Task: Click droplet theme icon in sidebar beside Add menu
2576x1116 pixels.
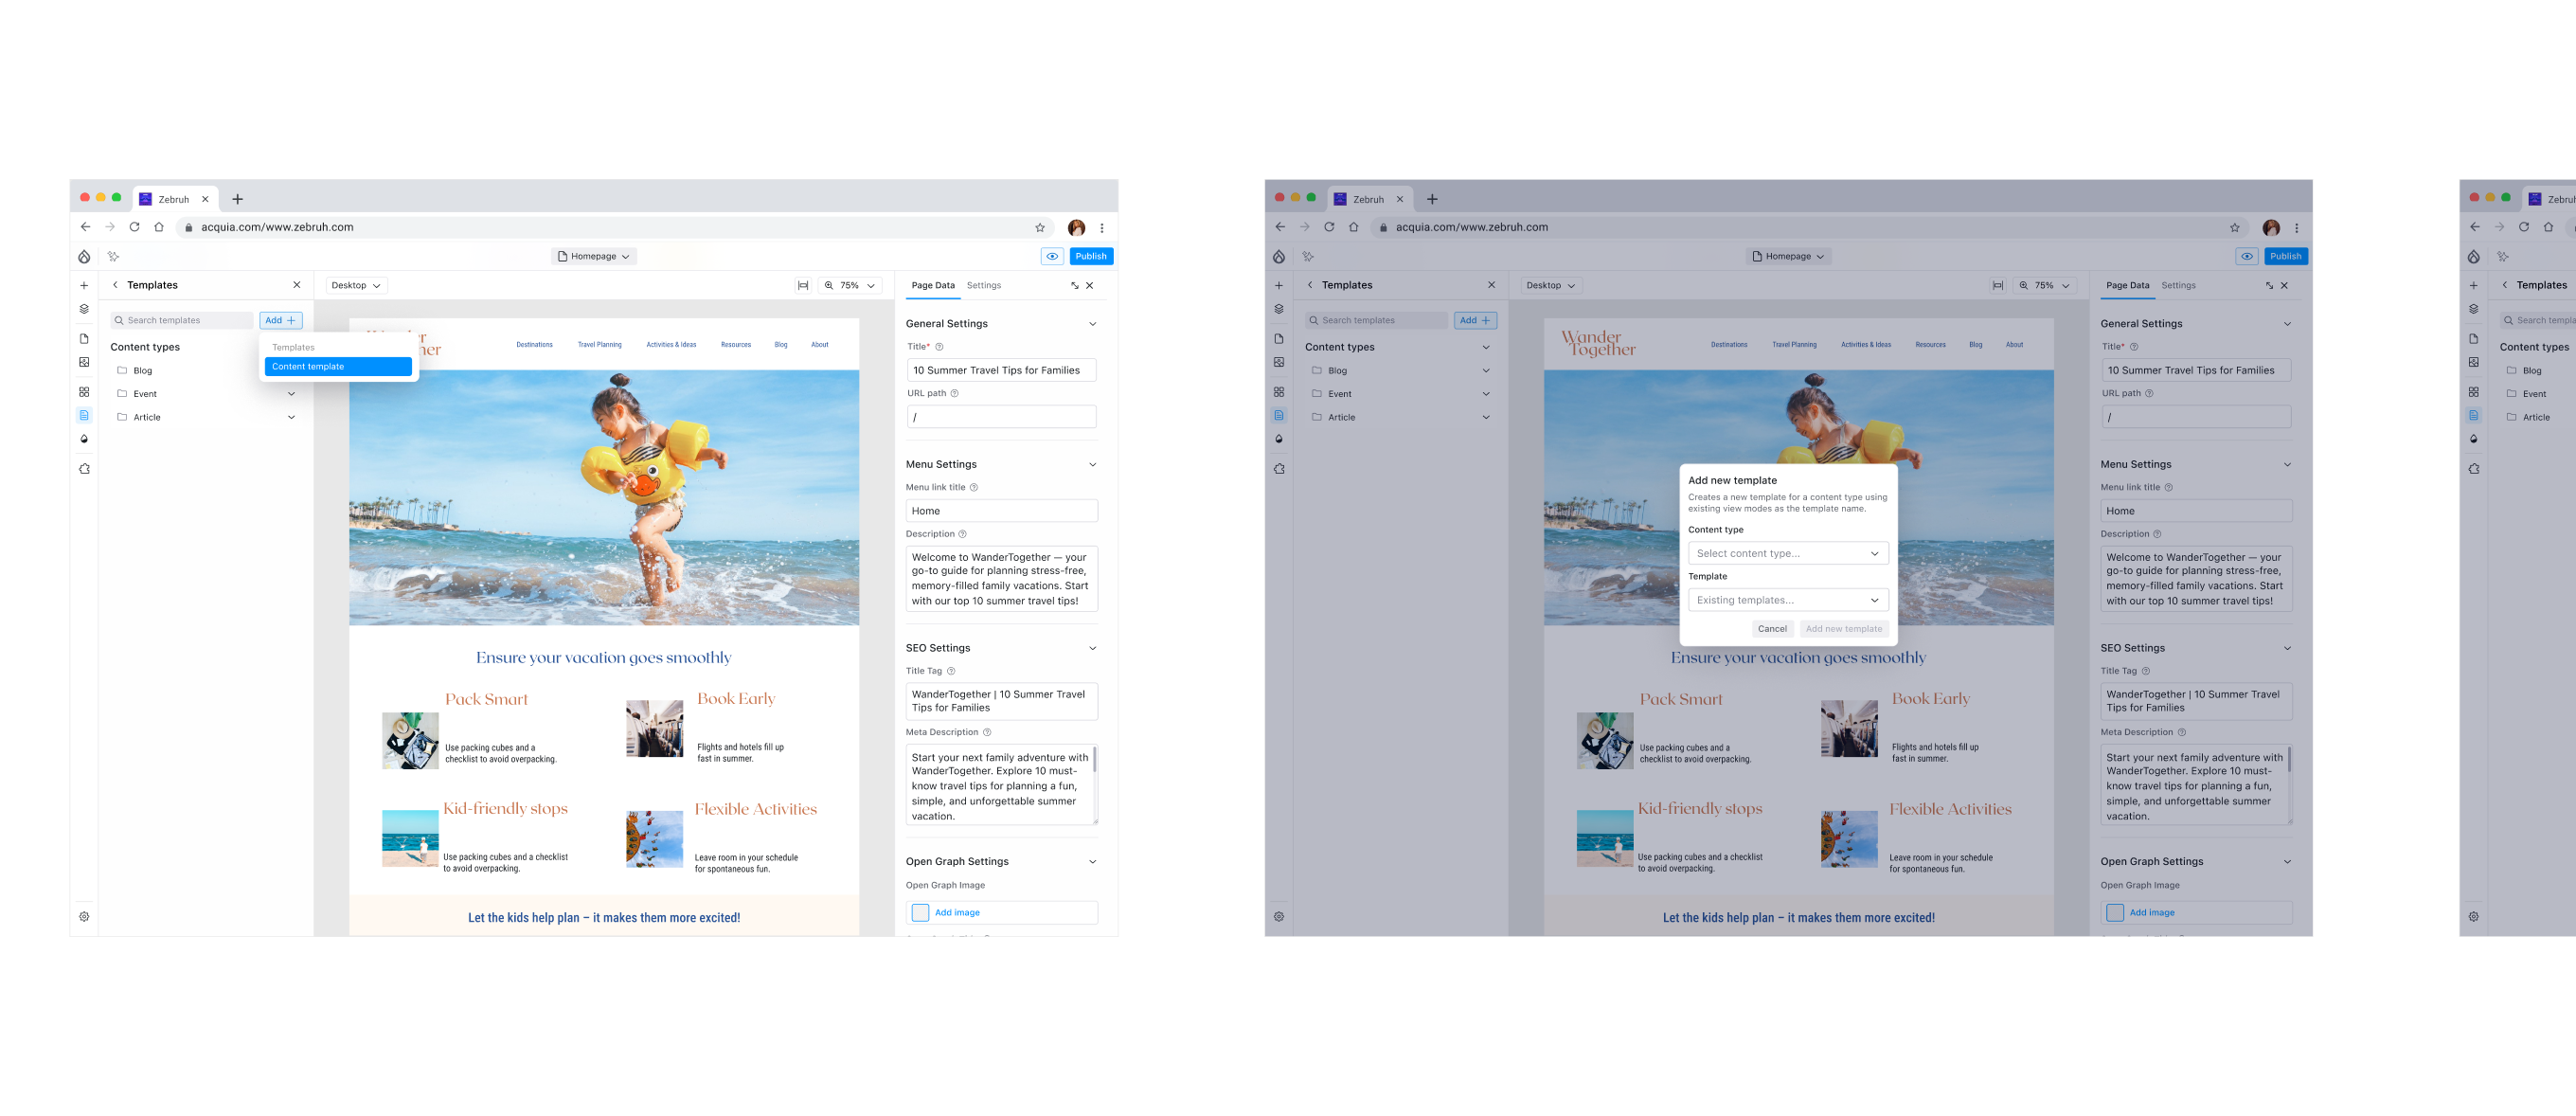Action: click(84, 439)
